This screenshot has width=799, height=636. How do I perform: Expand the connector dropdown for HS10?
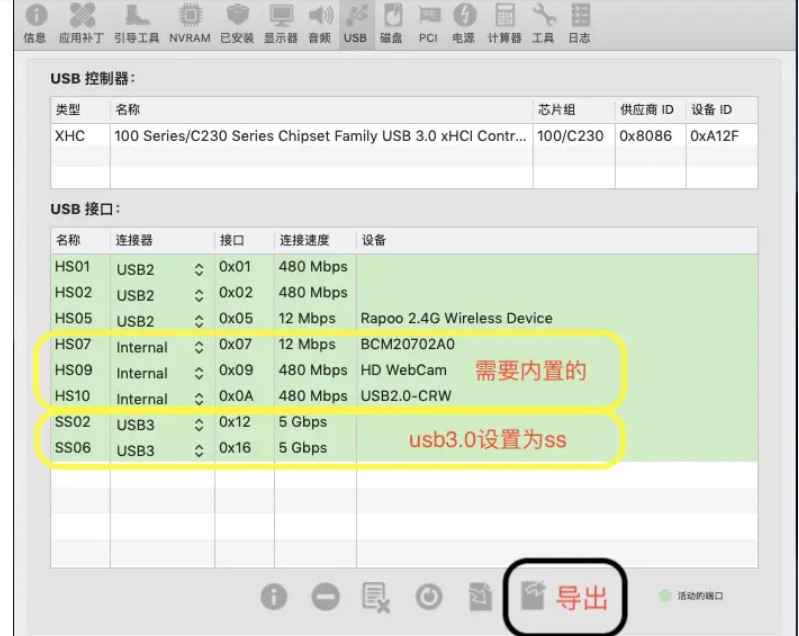click(198, 398)
